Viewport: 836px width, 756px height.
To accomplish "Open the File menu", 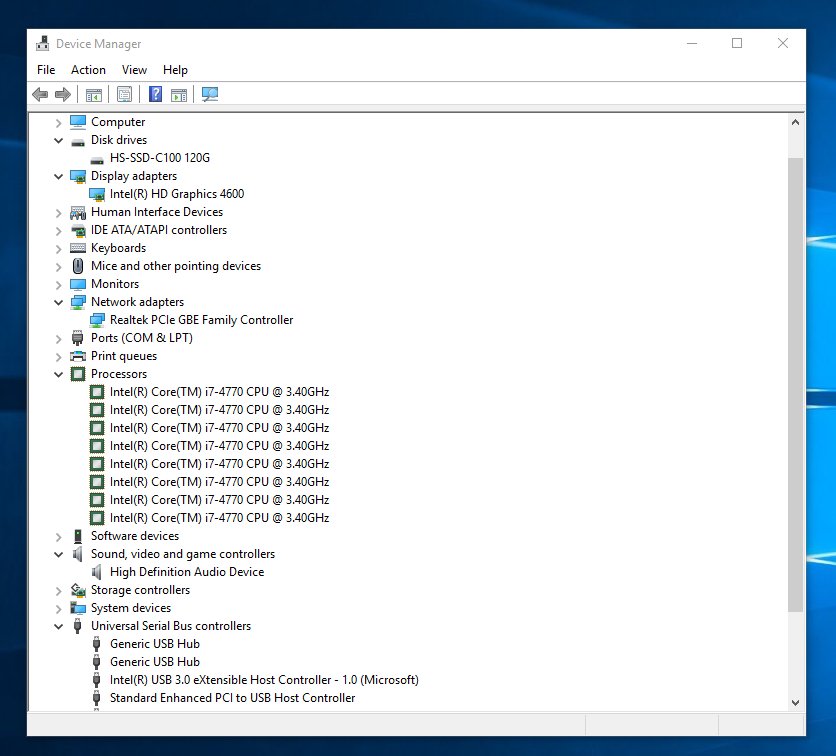I will [46, 70].
